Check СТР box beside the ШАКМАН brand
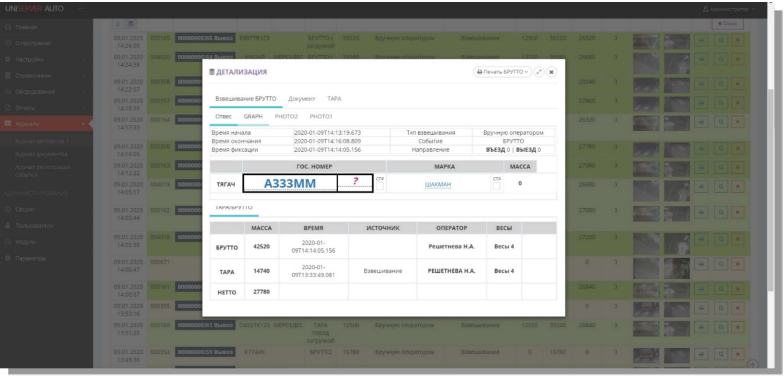The image size is (784, 377). pos(496,186)
